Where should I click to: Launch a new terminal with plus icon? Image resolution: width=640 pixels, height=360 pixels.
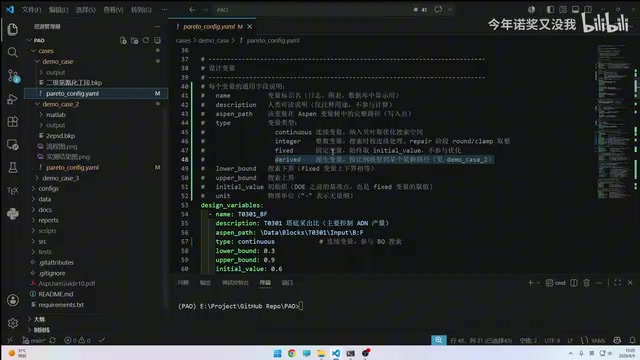point(530,282)
